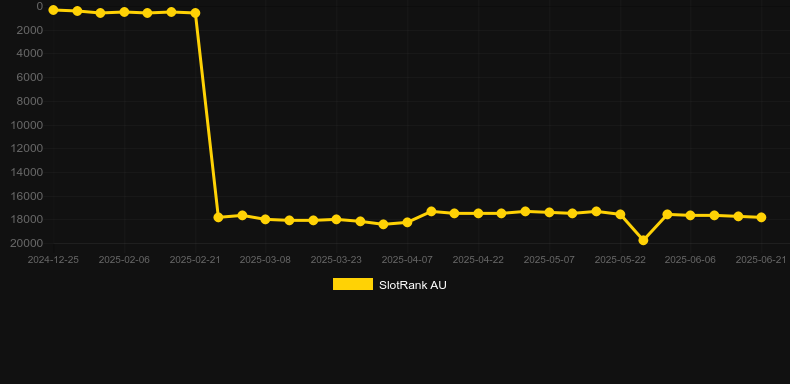Click the 2024-12-25 x-axis date label
This screenshot has height=384, width=790.
pos(53,260)
